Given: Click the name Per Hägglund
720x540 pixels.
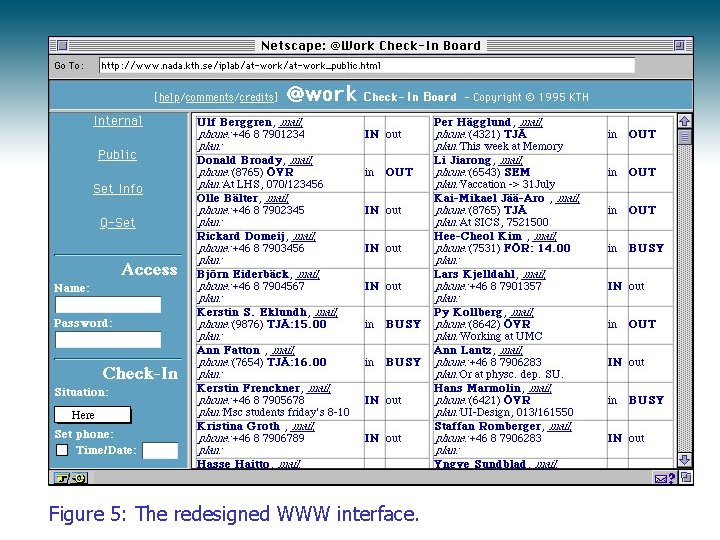Looking at the screenshot, I should pos(472,122).
